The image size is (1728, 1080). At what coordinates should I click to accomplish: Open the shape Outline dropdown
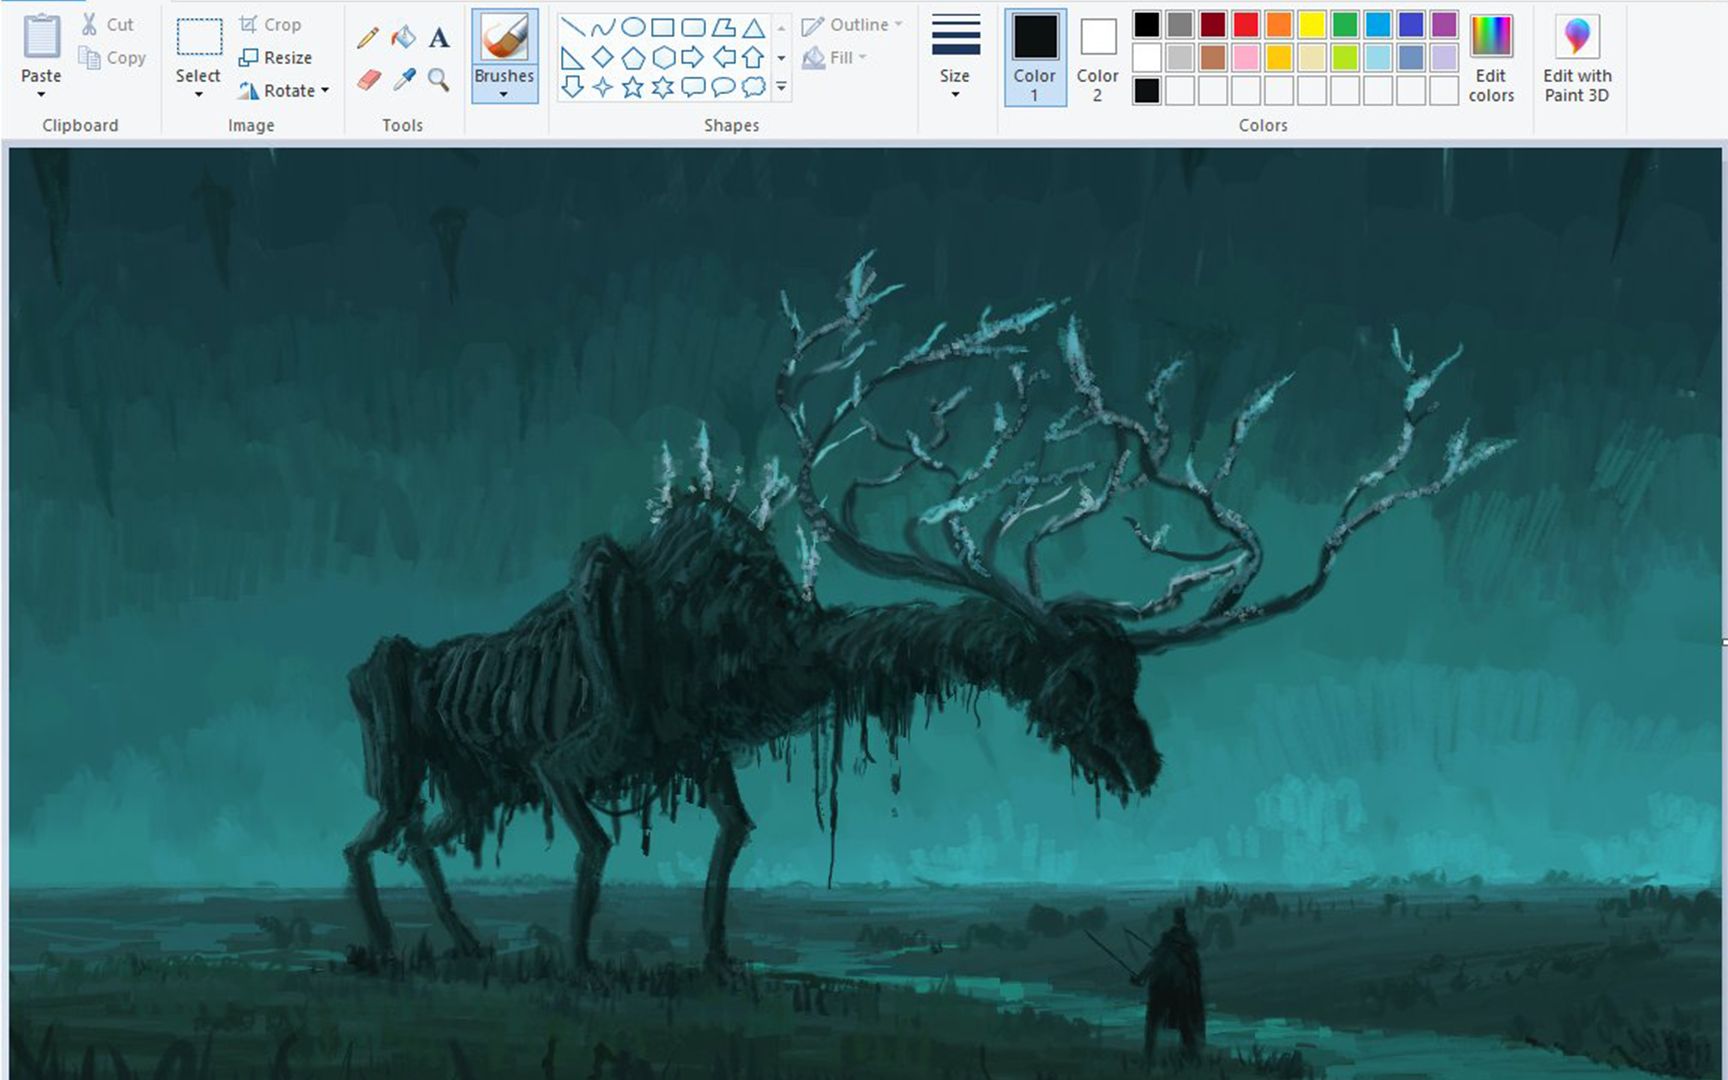[852, 25]
